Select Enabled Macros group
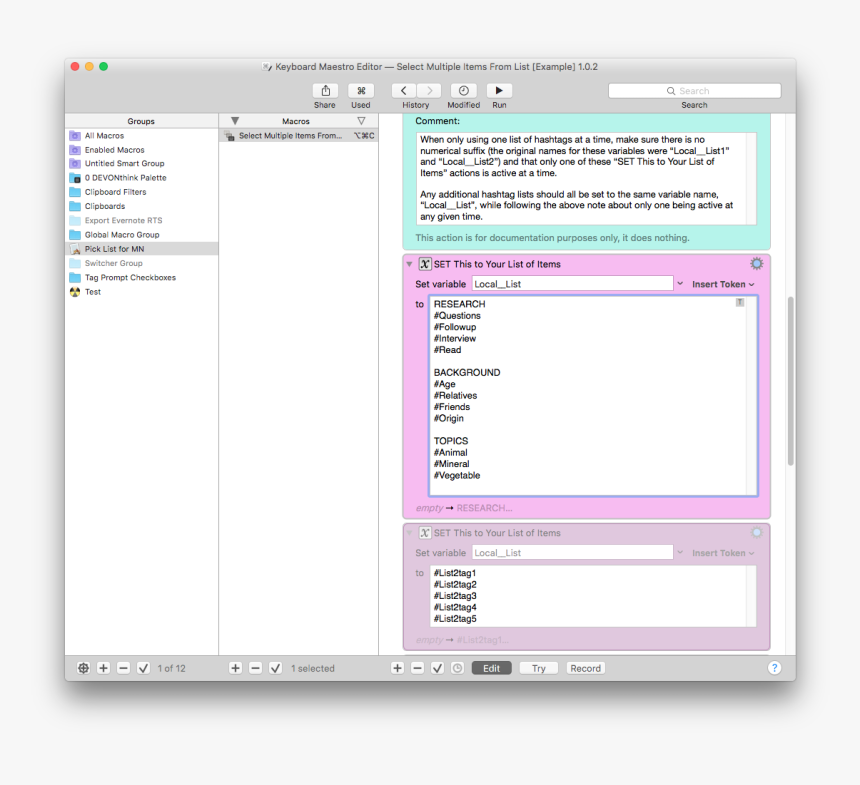 142,150
